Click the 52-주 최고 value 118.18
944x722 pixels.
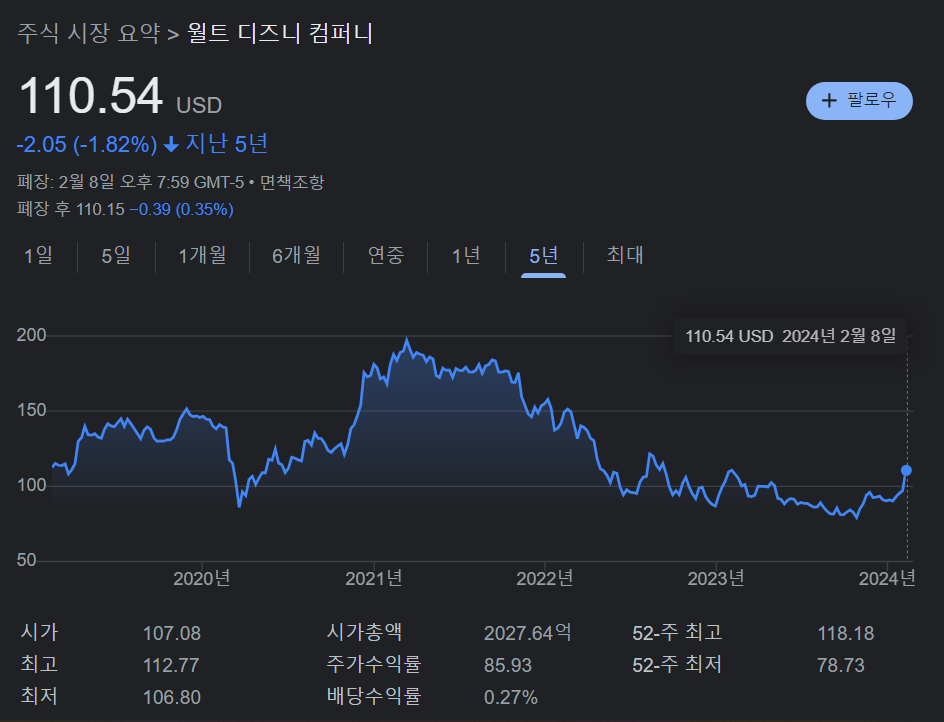(x=845, y=633)
